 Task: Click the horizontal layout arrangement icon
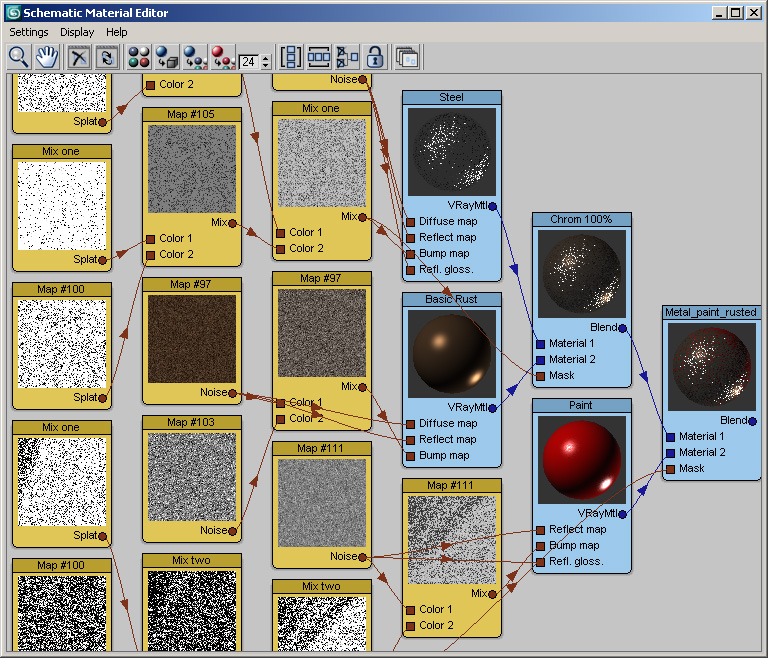[x=319, y=57]
